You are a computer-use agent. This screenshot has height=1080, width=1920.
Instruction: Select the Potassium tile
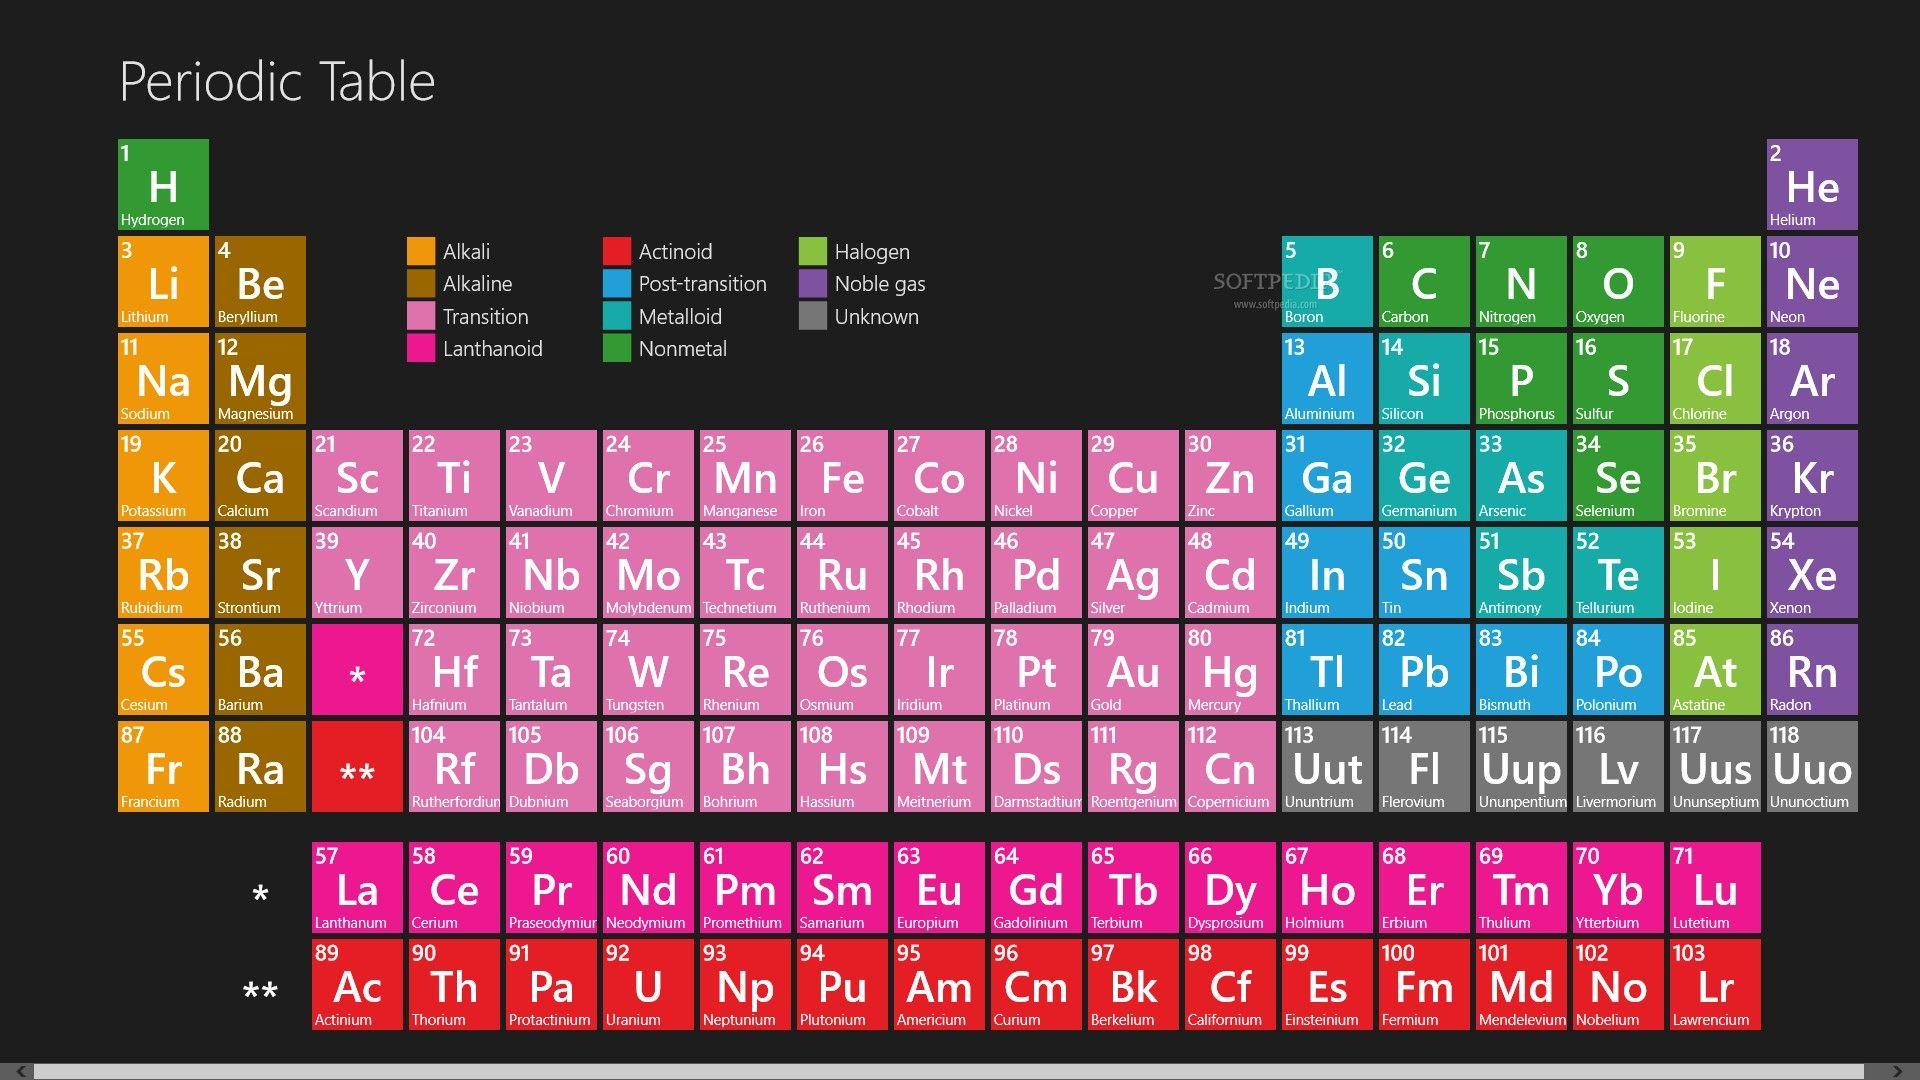(163, 475)
